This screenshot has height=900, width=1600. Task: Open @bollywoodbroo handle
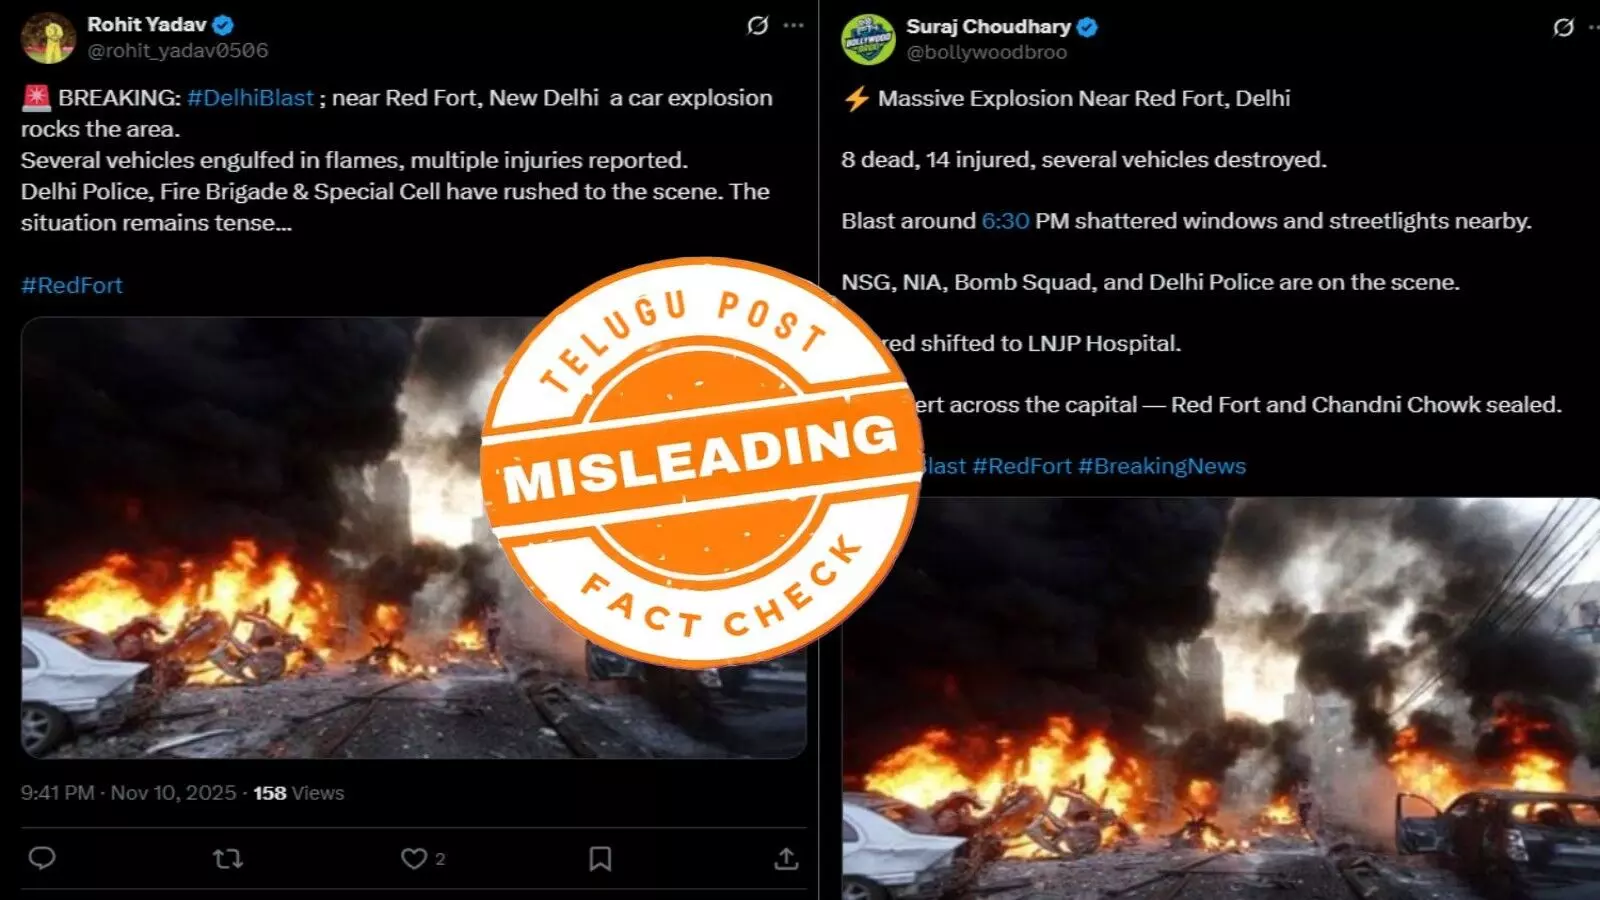tap(987, 52)
